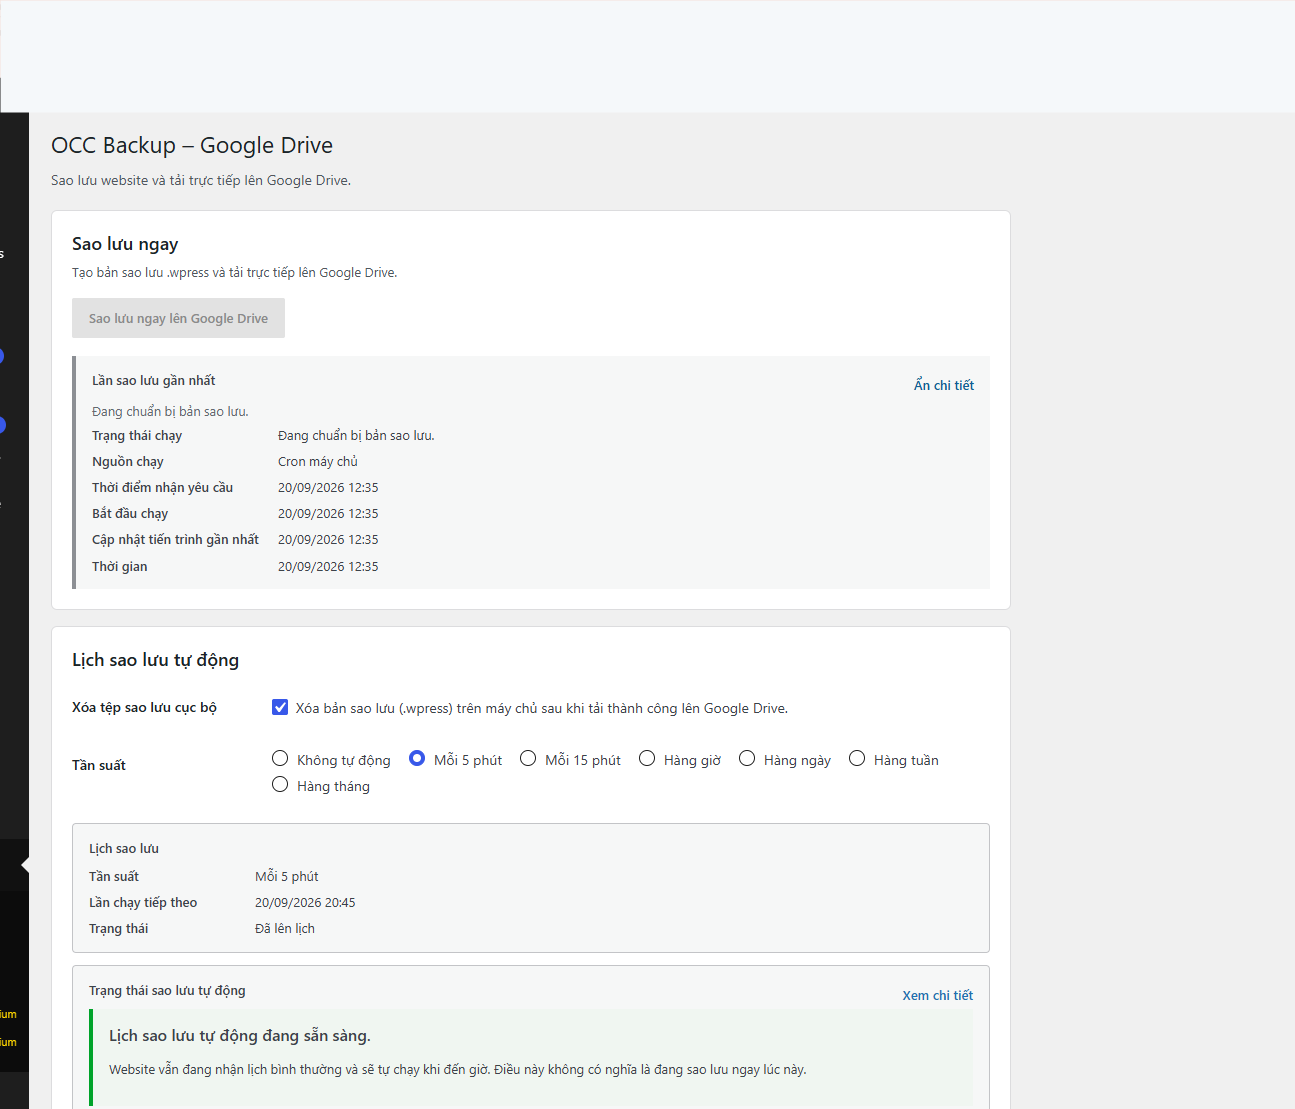Image resolution: width=1295 pixels, height=1109 pixels.
Task: Click the "Cập nhật tiến trình gần nhất" label
Action: (175, 539)
